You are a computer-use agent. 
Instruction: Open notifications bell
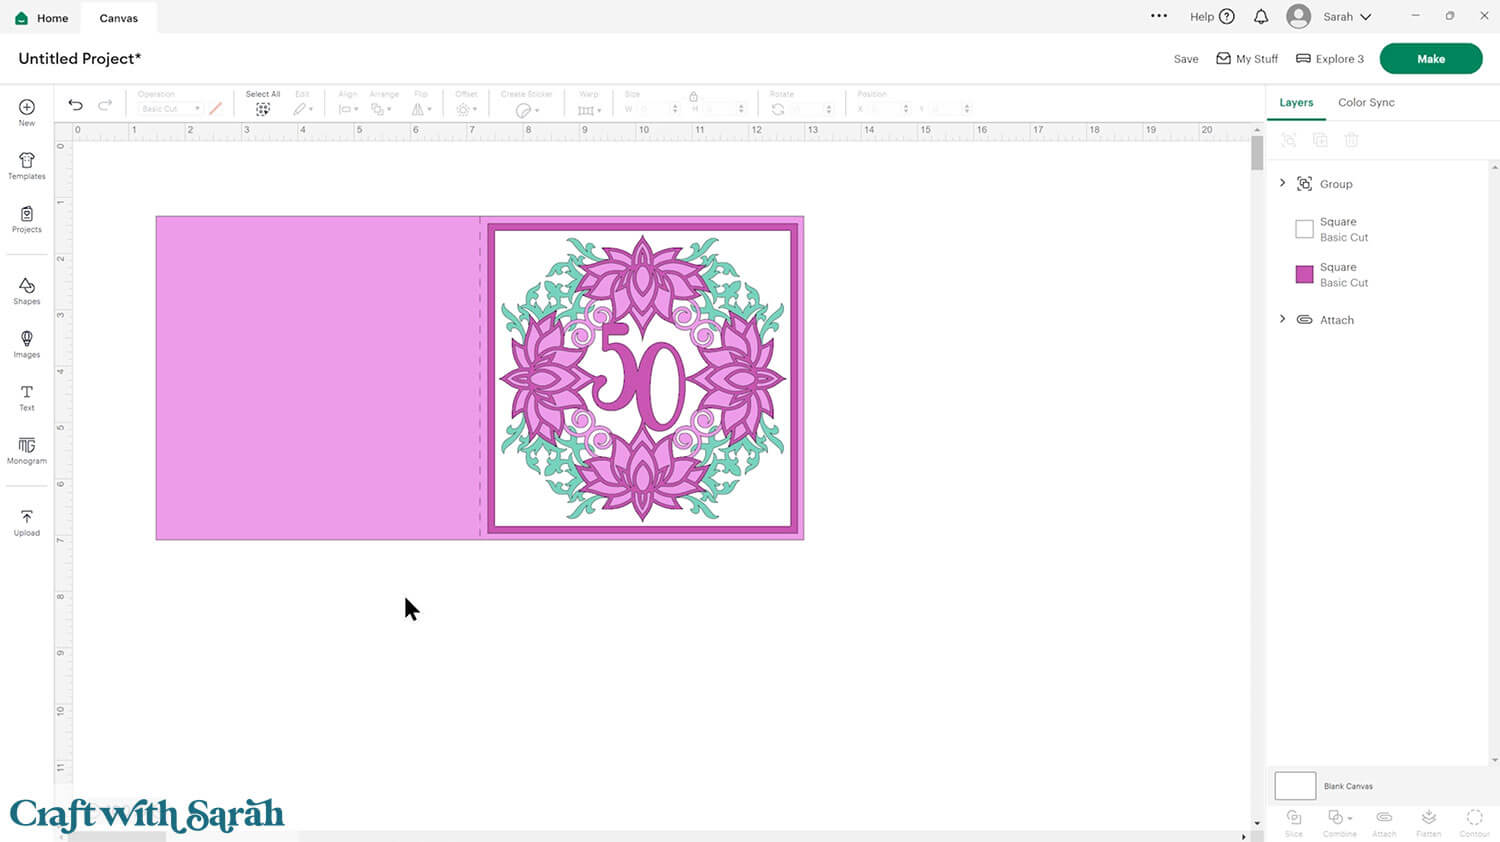coord(1261,17)
